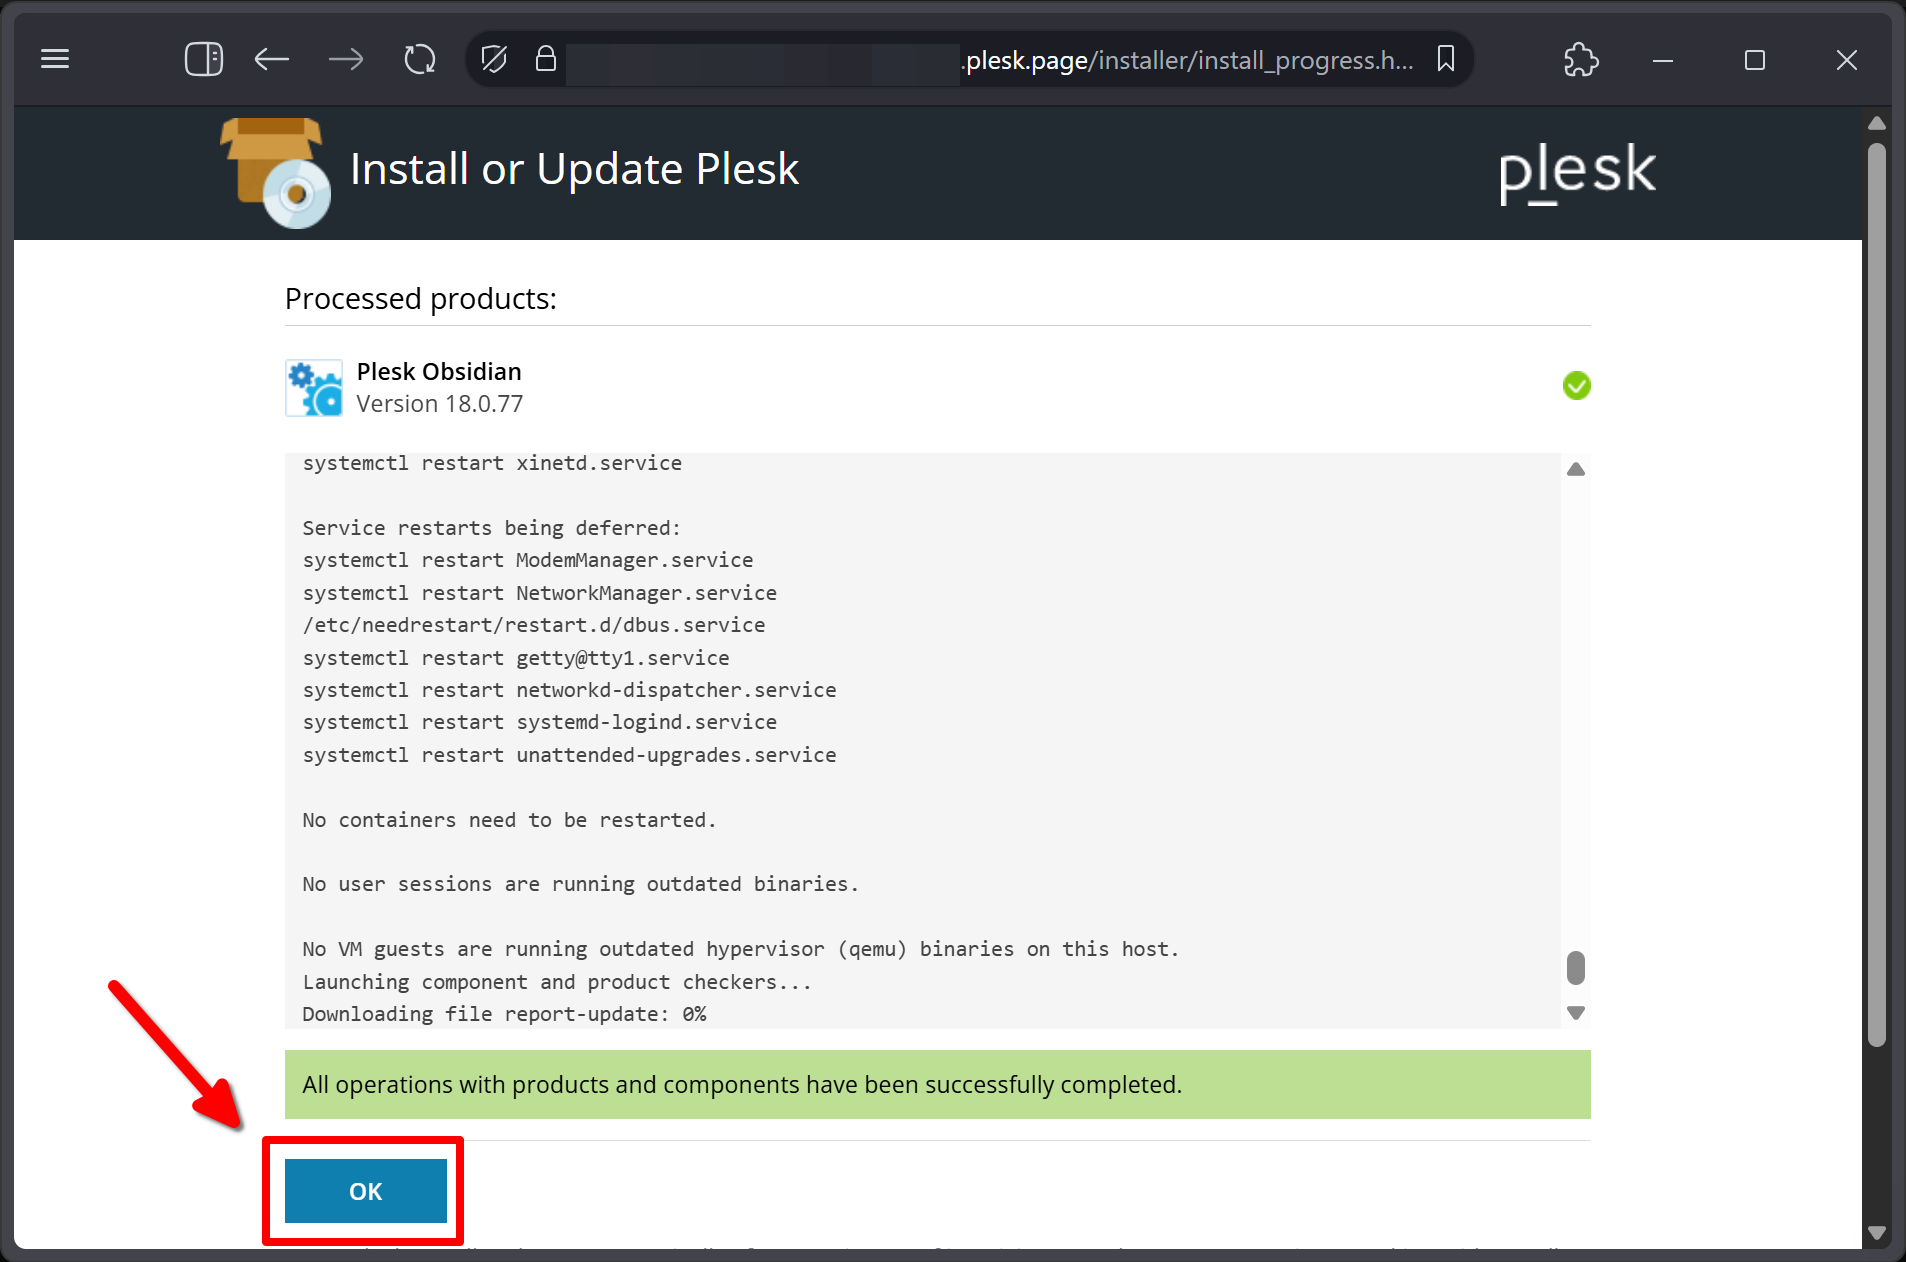Screen dimensions: 1906x1262
Task: Click the Plesk logo in the header
Action: point(1577,172)
